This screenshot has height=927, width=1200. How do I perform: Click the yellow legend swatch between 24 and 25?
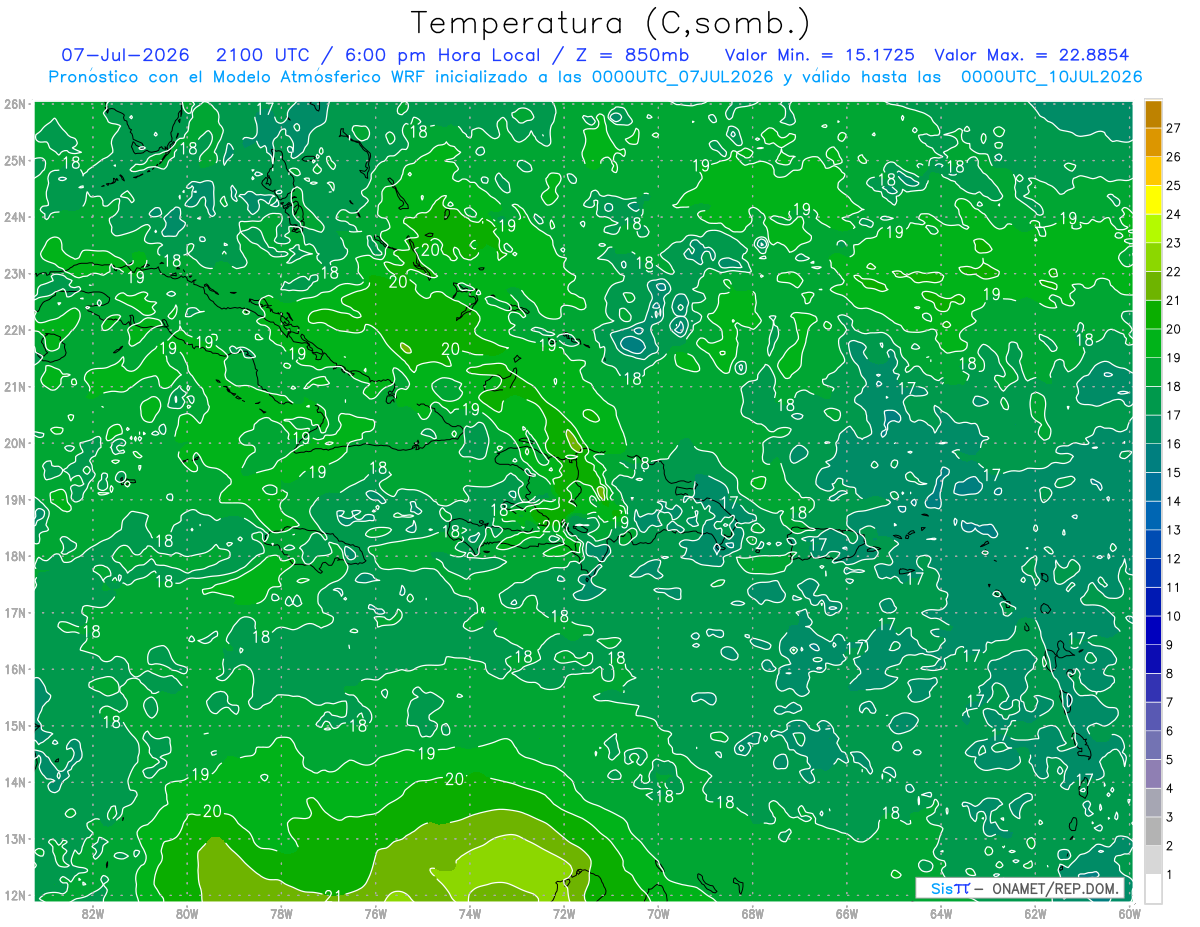coord(1153,200)
